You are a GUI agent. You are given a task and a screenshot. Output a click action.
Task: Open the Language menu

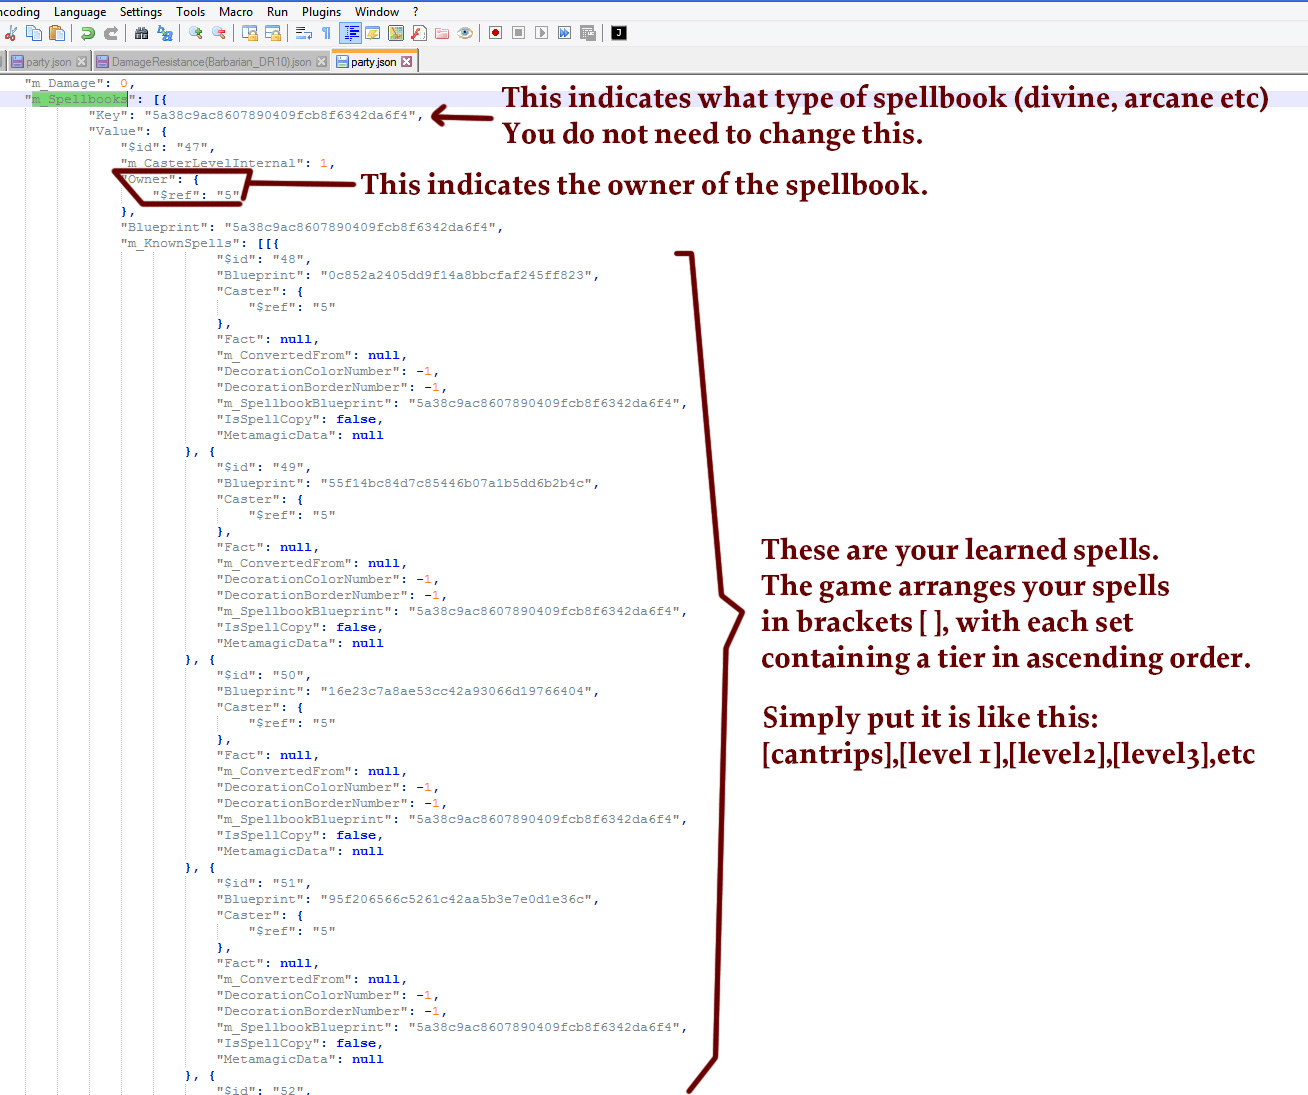pyautogui.click(x=80, y=12)
